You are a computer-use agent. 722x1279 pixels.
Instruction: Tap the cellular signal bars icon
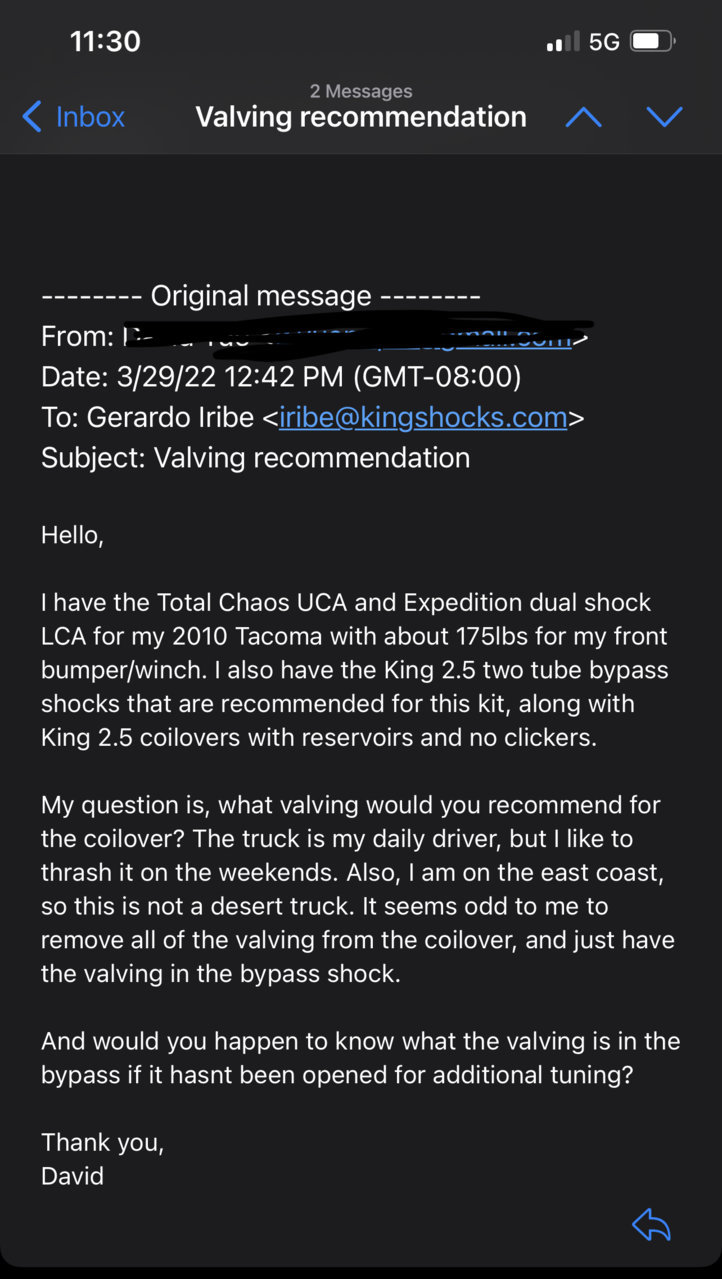click(x=564, y=42)
